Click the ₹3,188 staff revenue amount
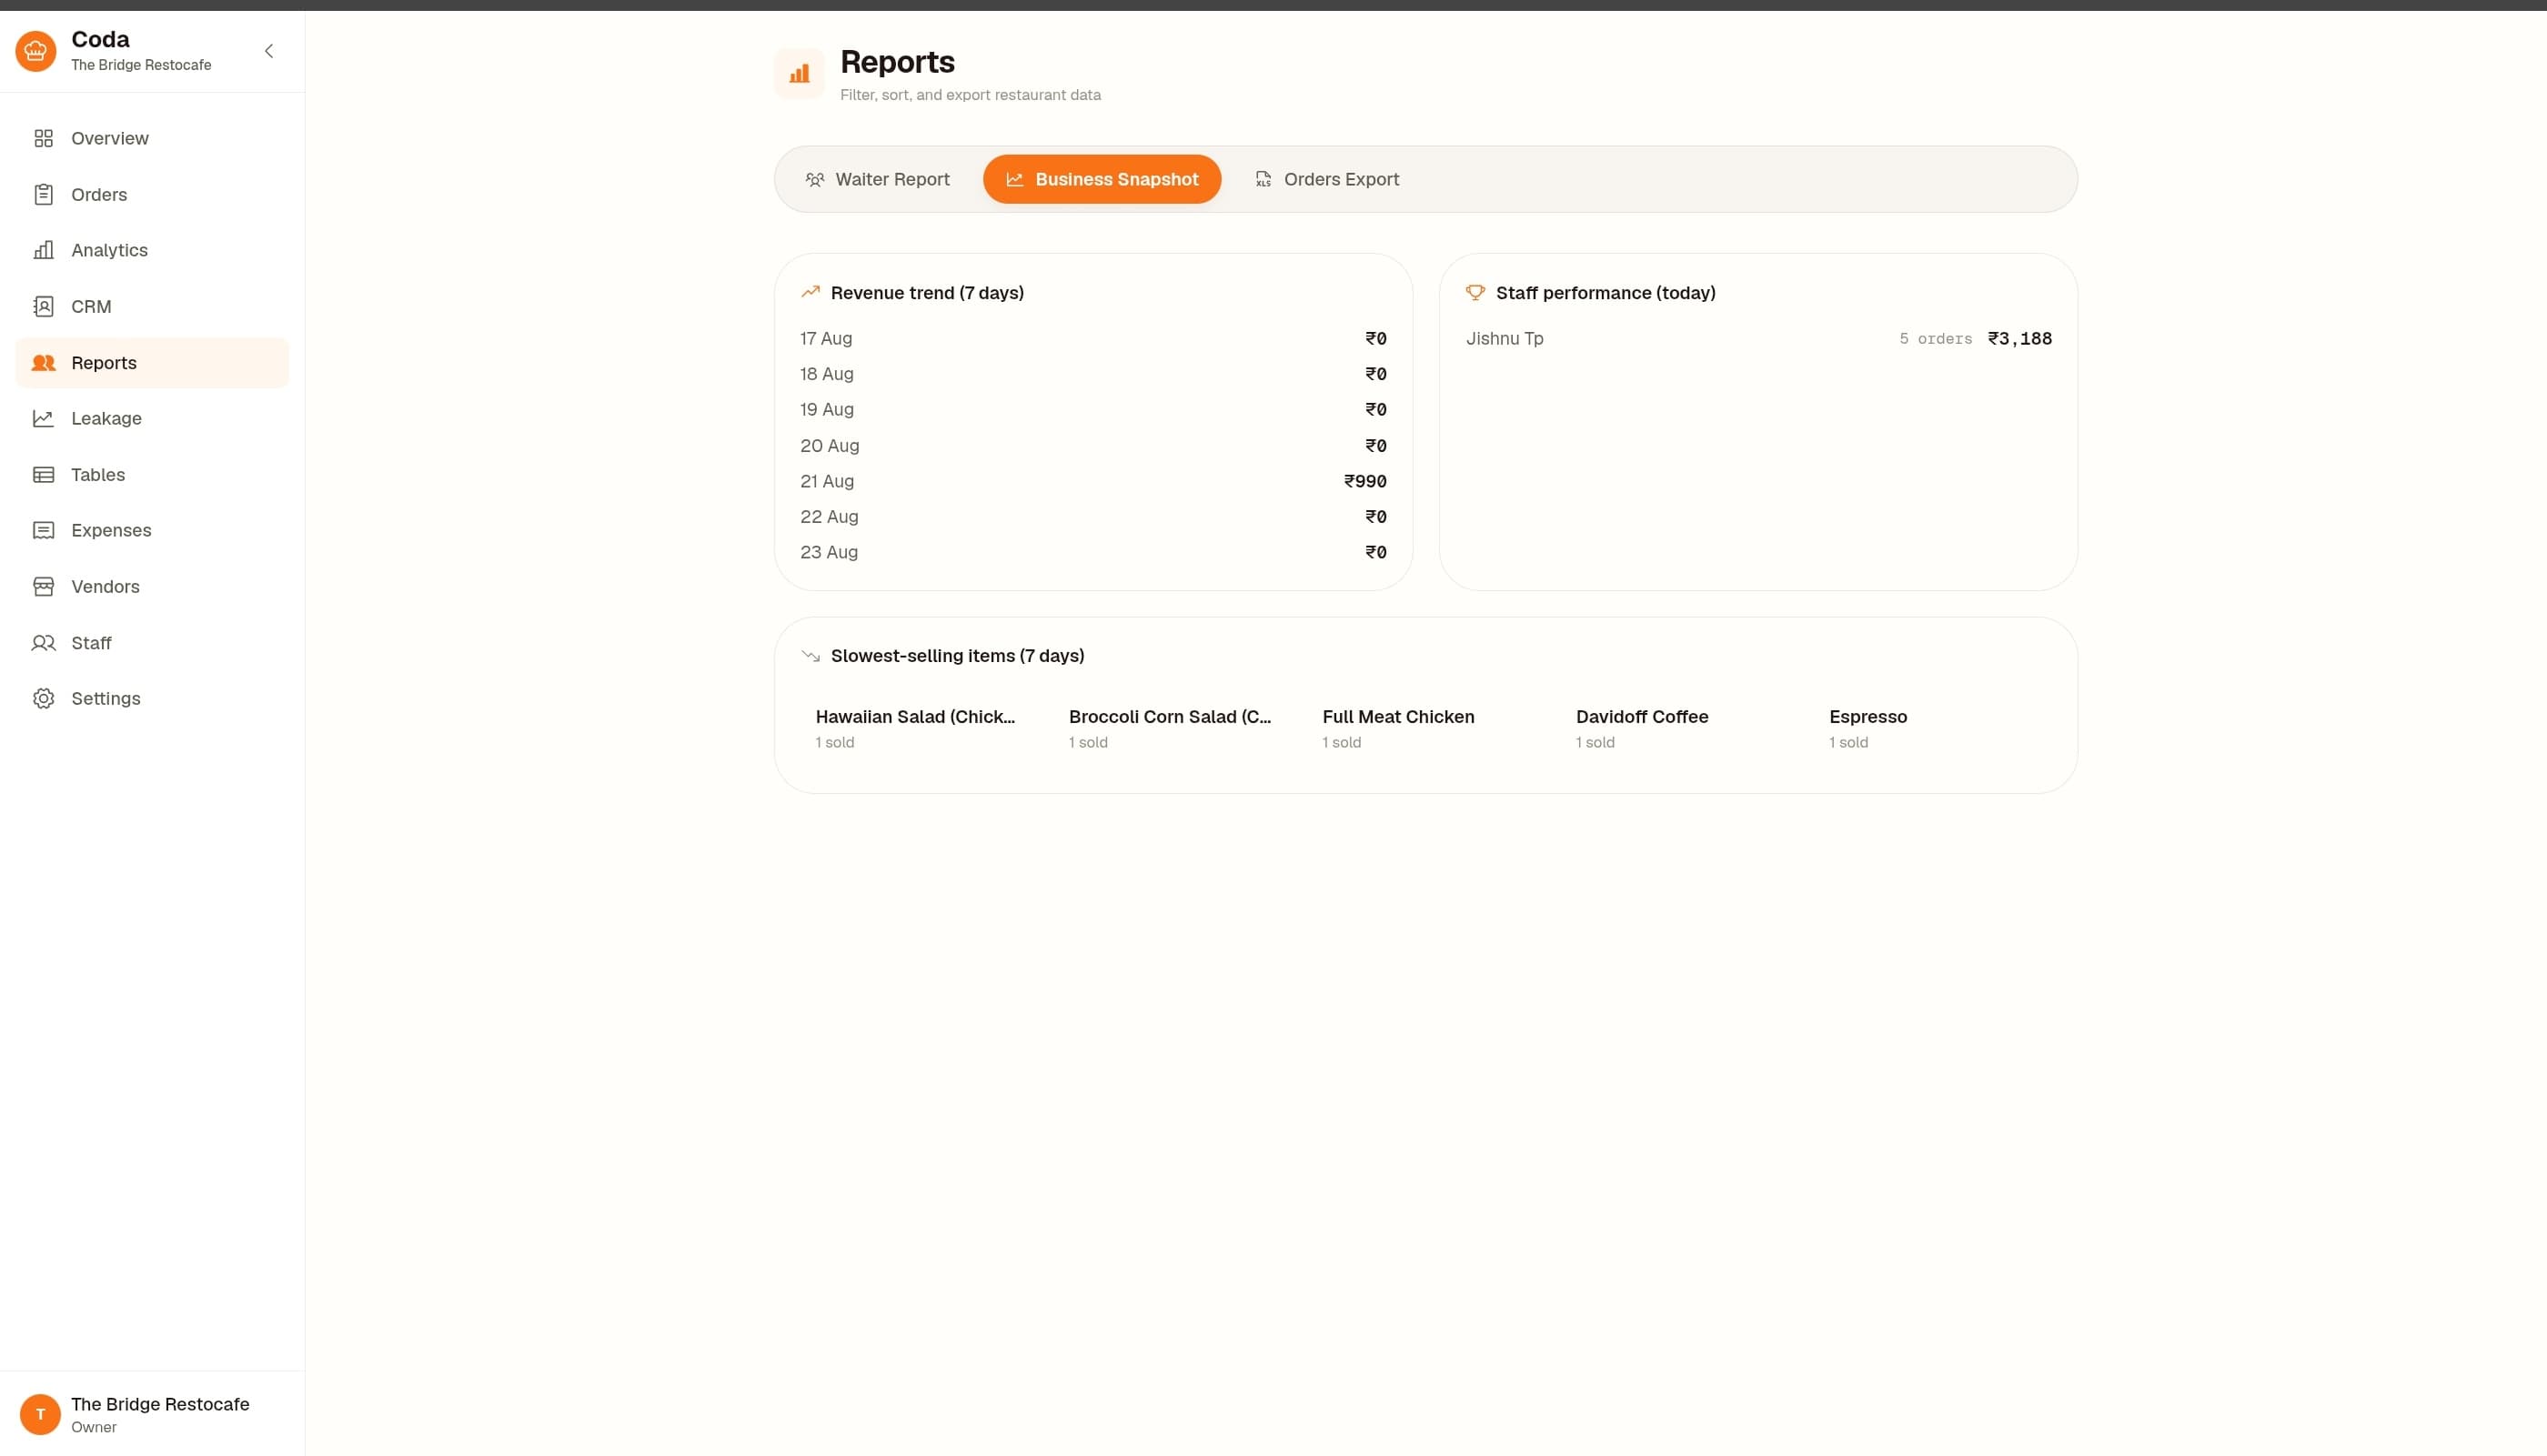Screen dimensions: 2547x1456 (x=2019, y=338)
